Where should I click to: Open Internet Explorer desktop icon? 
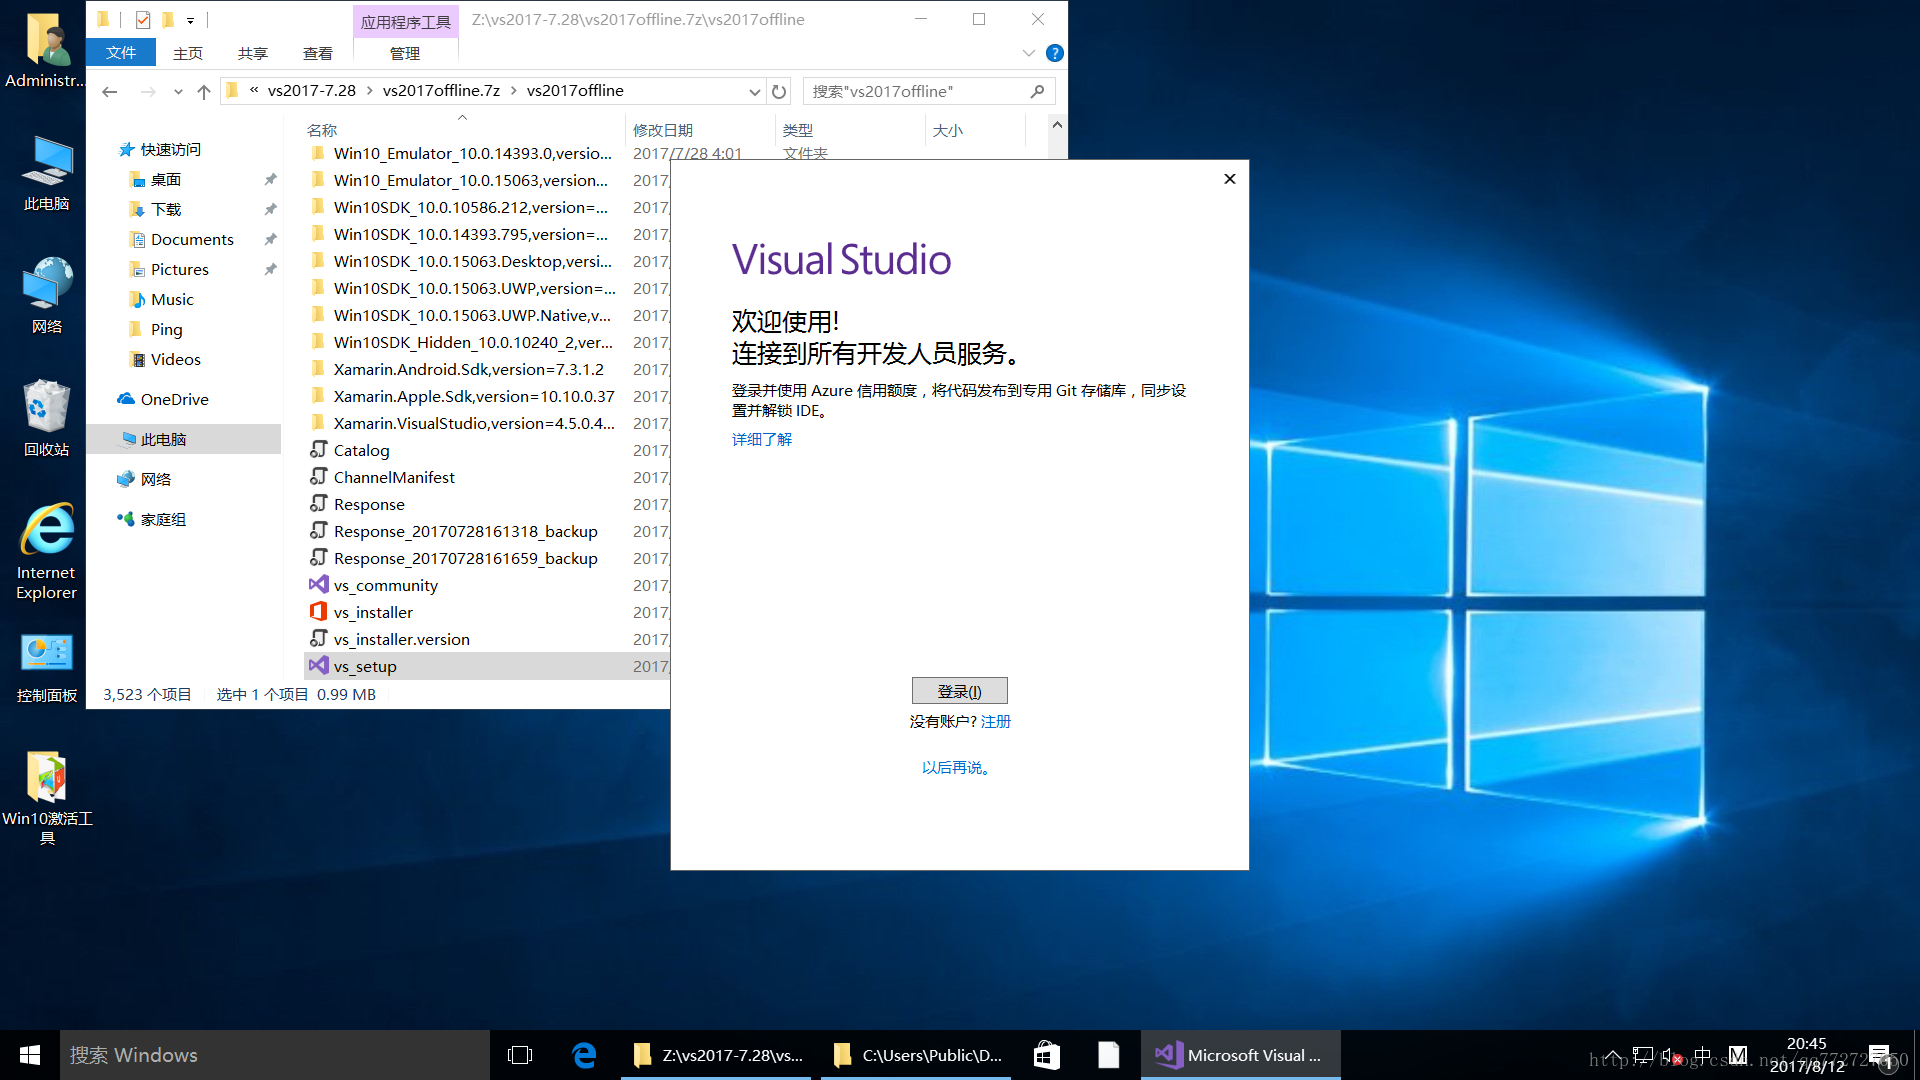pos(47,552)
